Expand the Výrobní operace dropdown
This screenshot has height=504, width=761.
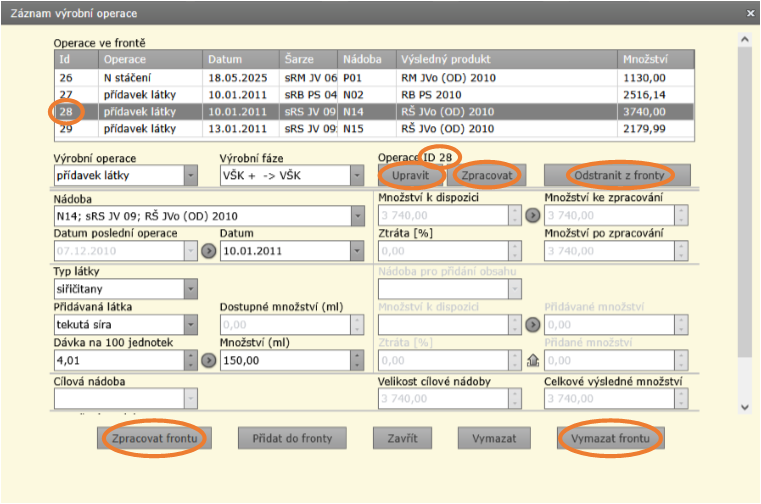pos(190,176)
